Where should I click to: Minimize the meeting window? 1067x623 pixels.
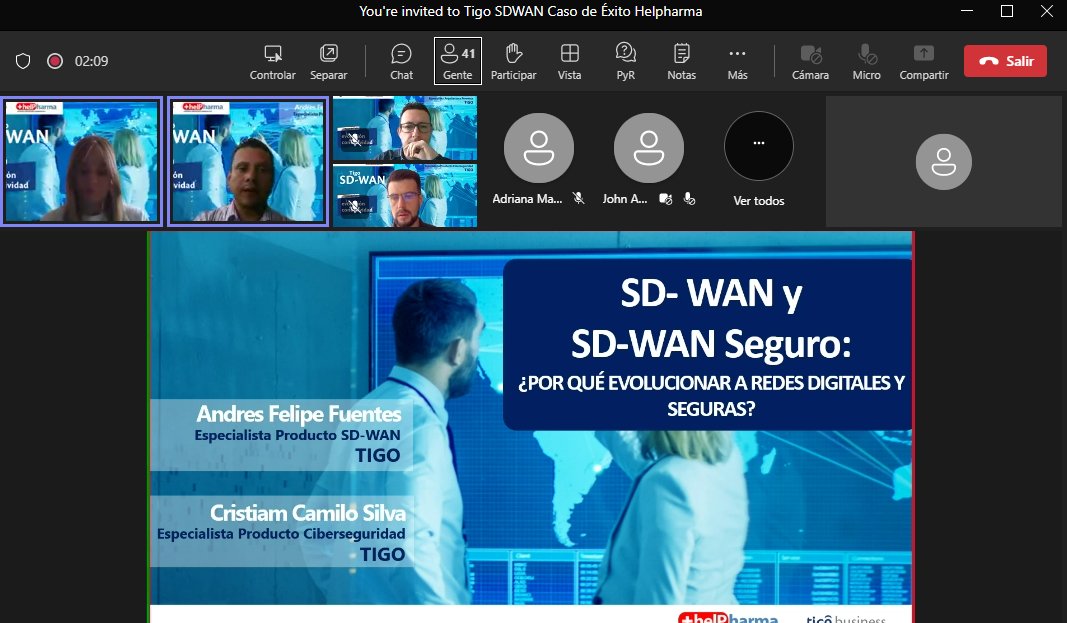coord(967,12)
